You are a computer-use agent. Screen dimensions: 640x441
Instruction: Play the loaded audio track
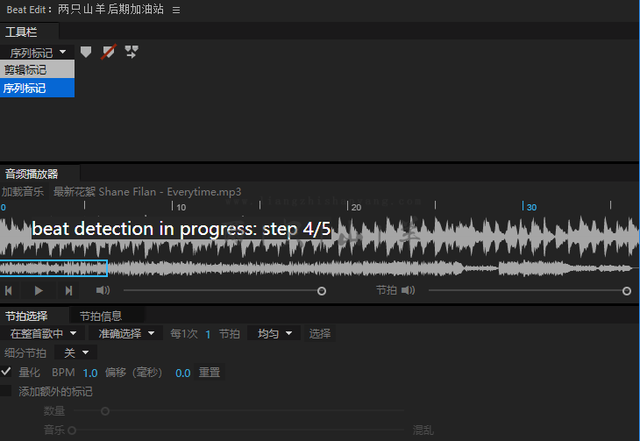click(38, 291)
